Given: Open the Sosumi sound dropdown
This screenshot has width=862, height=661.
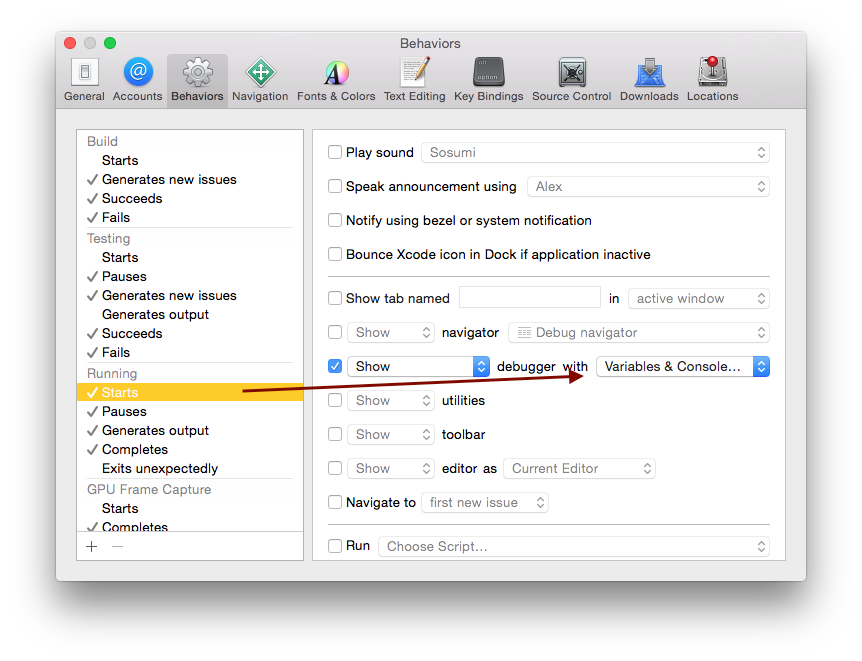Looking at the screenshot, I should click(595, 152).
